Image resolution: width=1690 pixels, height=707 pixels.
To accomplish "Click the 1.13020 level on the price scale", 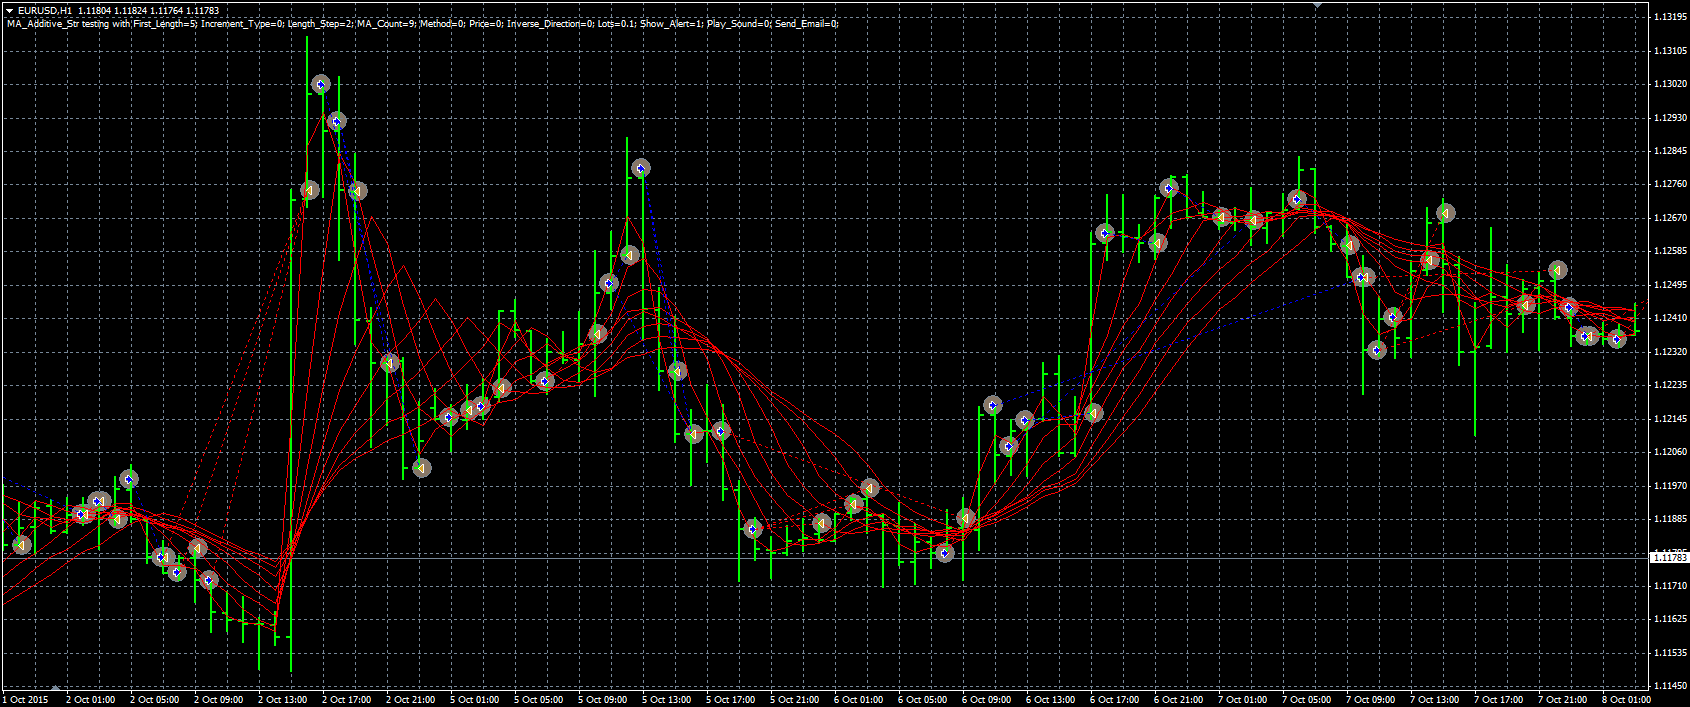I will pos(1670,84).
